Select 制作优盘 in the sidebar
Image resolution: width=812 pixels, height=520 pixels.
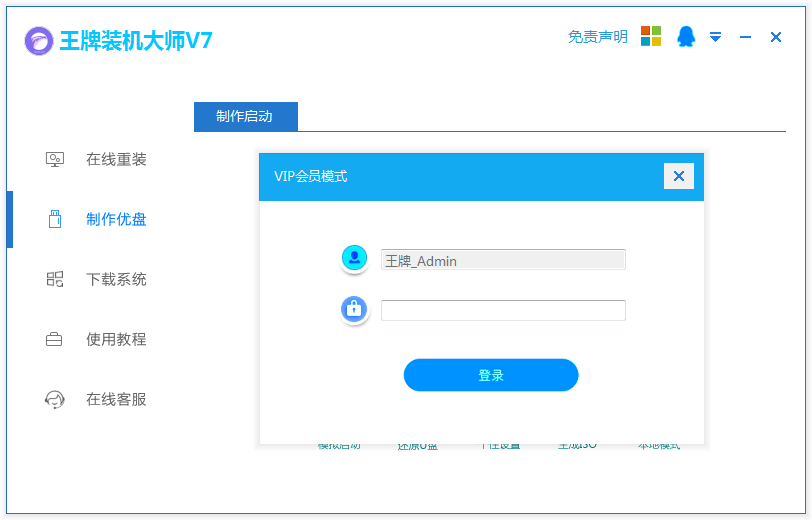coord(116,220)
